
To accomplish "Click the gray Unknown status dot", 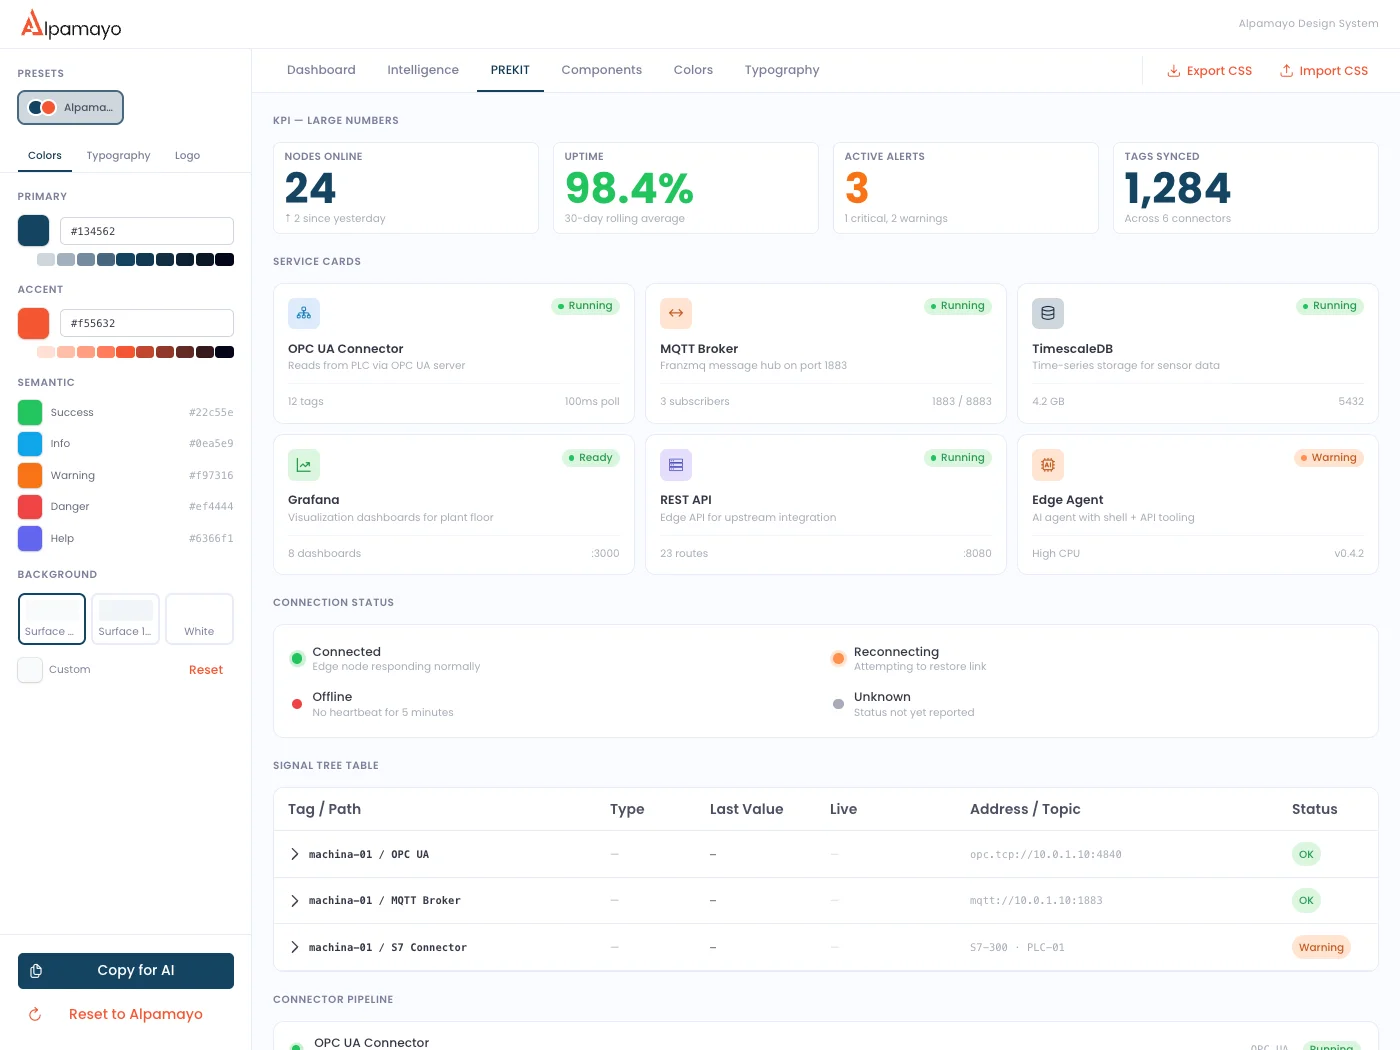I will pos(839,704).
